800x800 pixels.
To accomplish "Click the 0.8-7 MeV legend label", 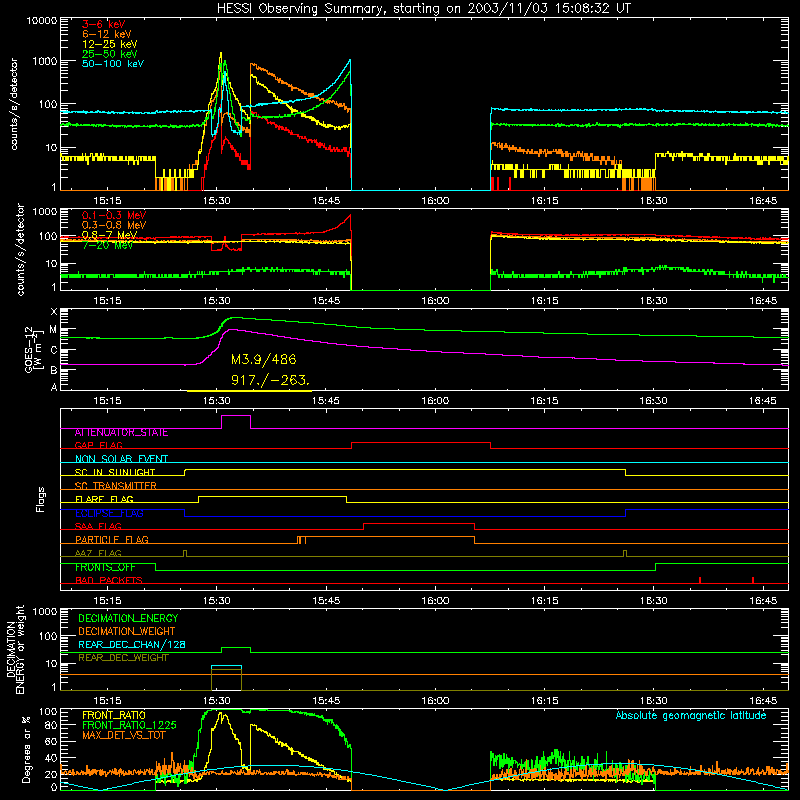I will (x=109, y=235).
